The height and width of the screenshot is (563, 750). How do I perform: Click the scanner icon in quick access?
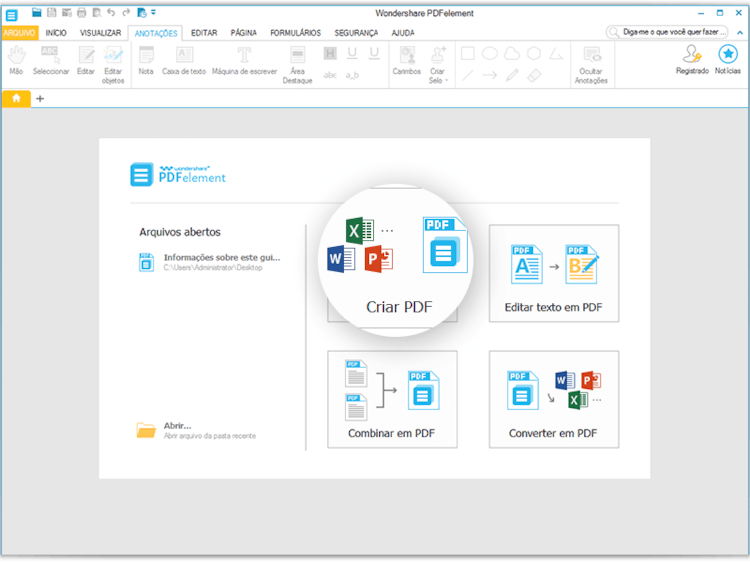(x=66, y=12)
